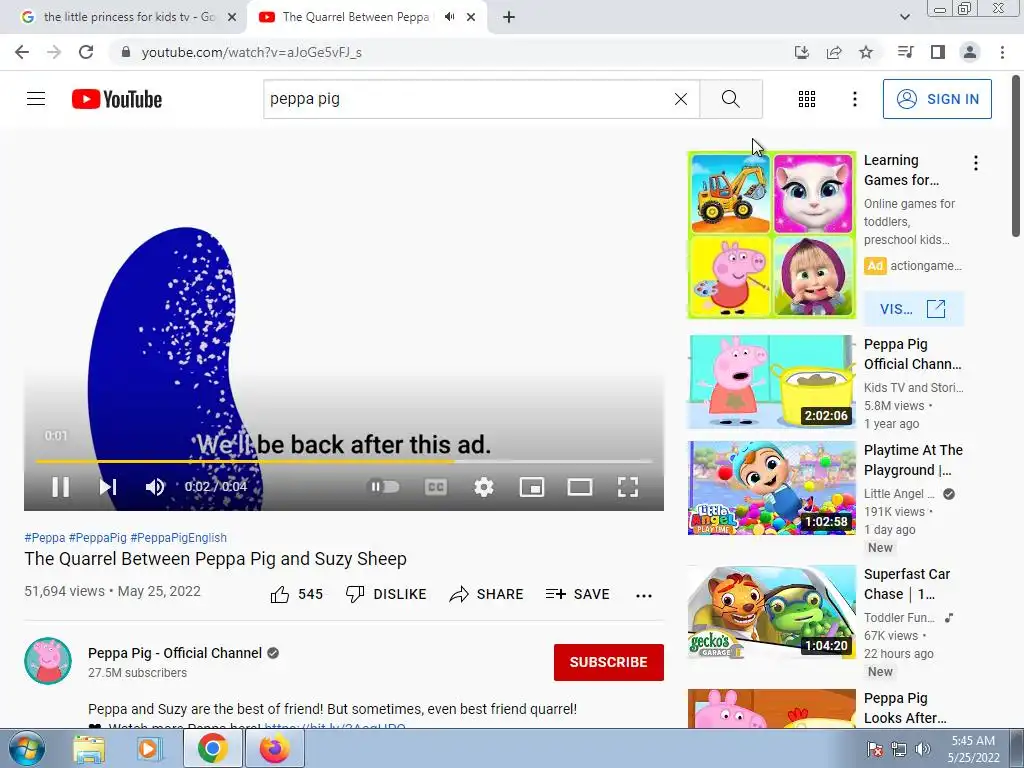Clear the search box with the X icon
Screen dimensions: 1024x768
click(680, 99)
